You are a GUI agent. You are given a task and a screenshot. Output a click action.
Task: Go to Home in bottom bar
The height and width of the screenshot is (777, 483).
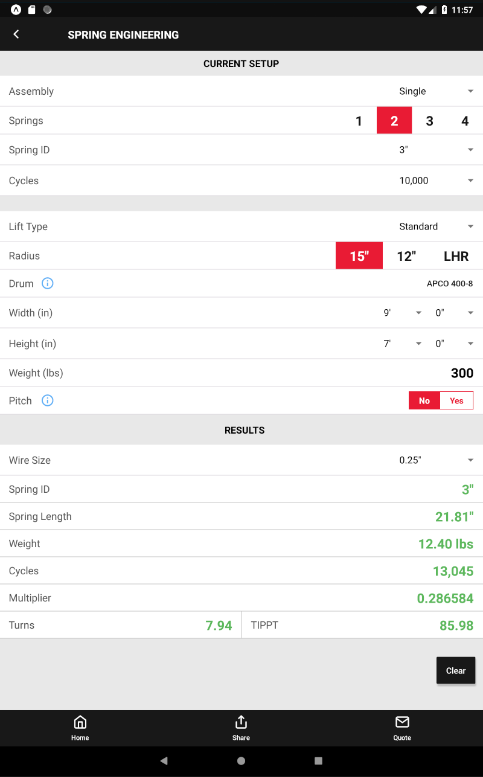80,728
